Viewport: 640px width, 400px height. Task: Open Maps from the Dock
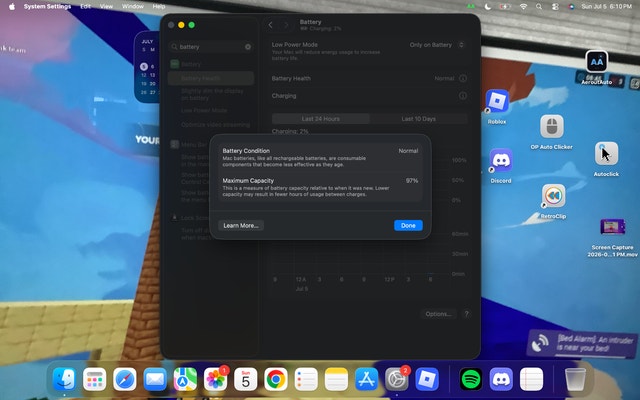185,379
